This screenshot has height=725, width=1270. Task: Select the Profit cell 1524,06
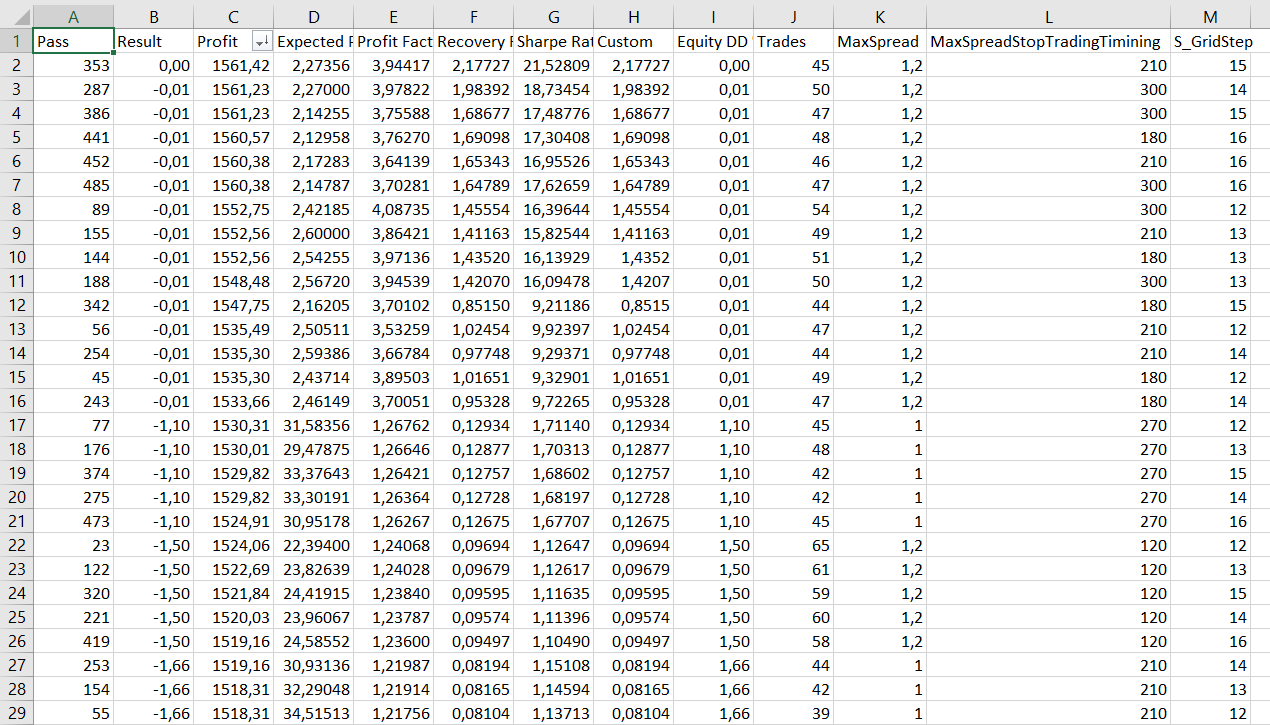click(x=233, y=545)
